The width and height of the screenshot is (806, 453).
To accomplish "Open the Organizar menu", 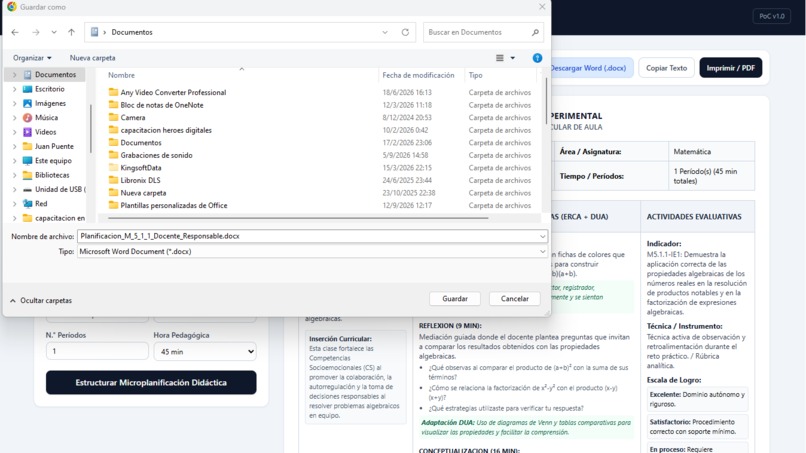I will tap(32, 58).
